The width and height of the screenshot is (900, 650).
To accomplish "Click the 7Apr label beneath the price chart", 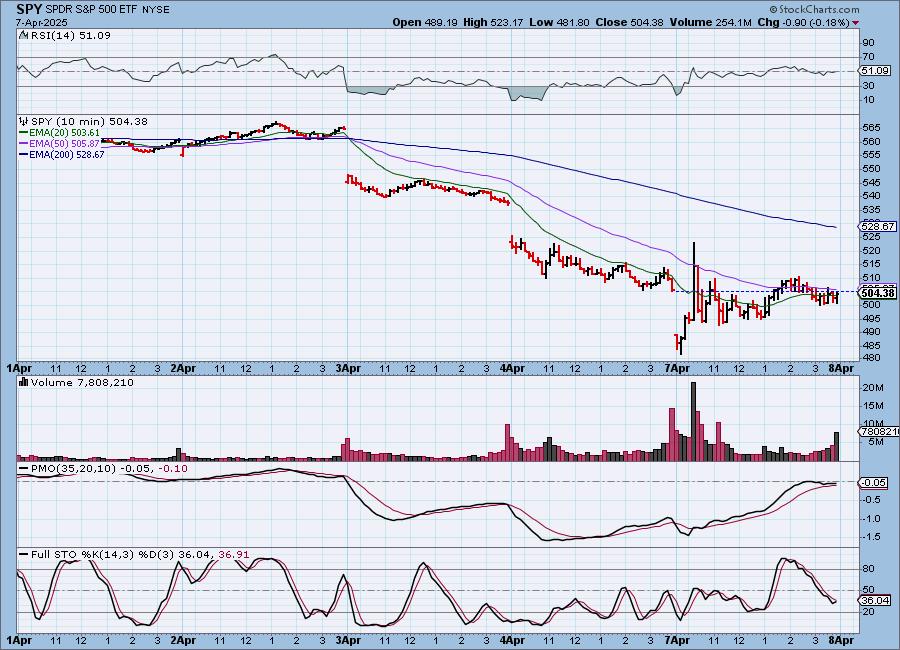I will 677,369.
